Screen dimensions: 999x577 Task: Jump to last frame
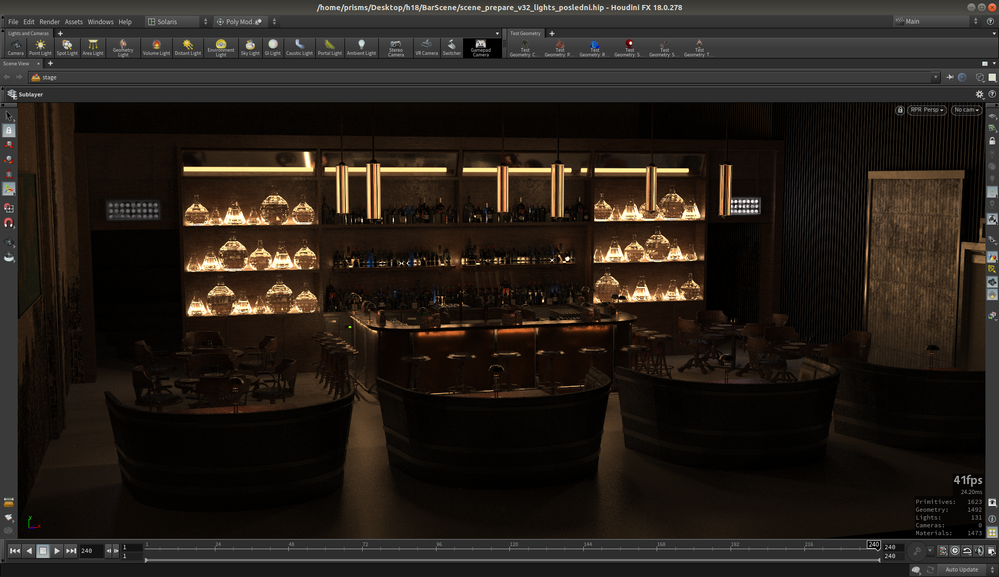point(71,551)
